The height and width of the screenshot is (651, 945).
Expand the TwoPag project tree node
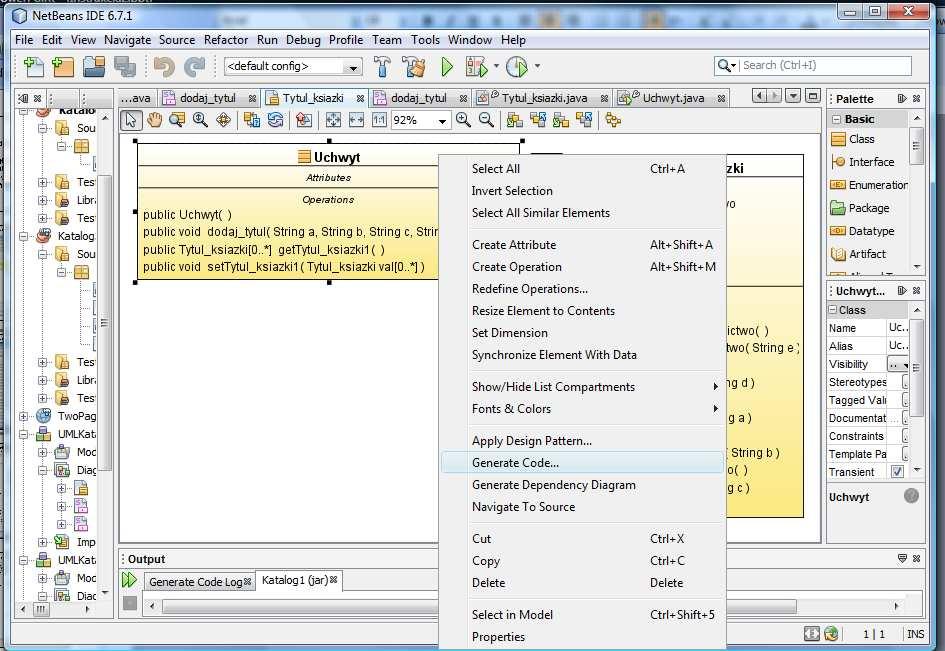point(24,416)
